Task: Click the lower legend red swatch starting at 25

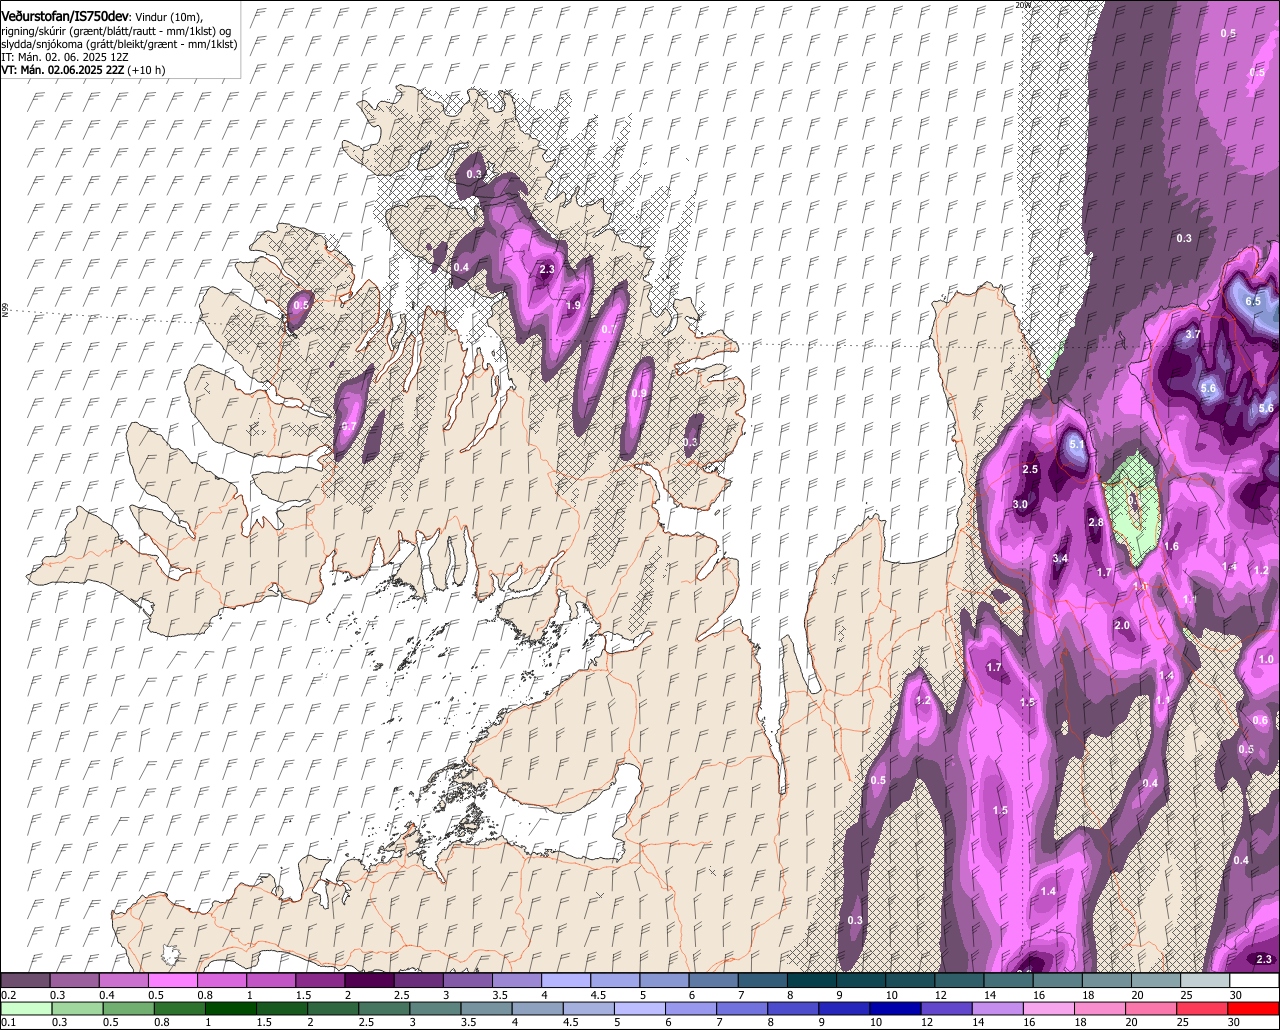Action: pyautogui.click(x=1204, y=1009)
